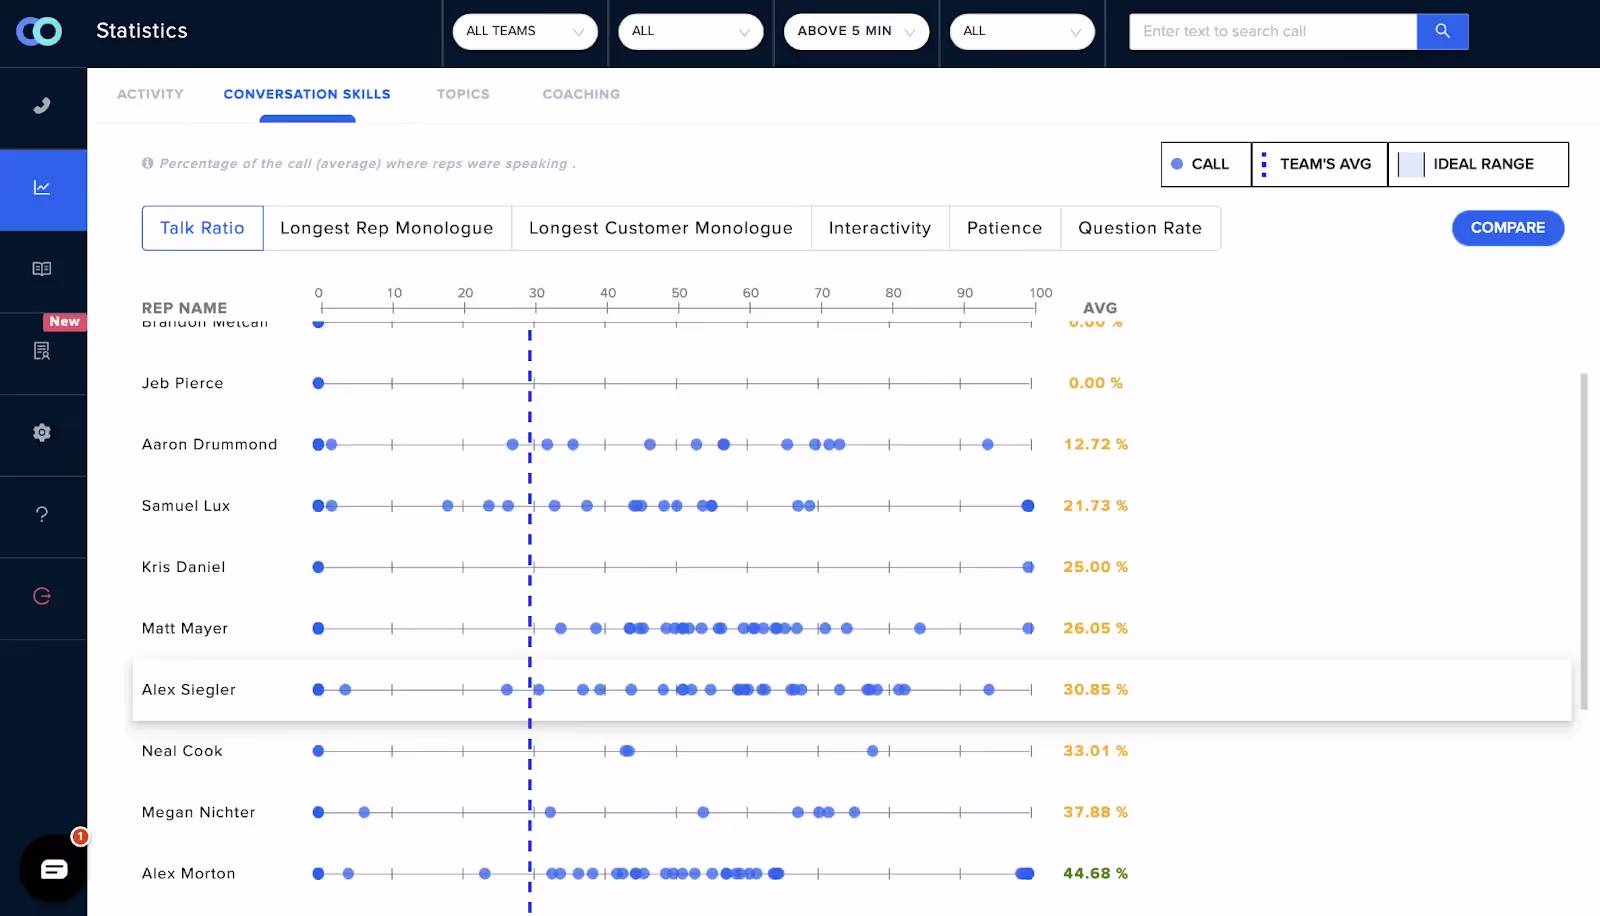
Task: Open the second filter ALL dropdown
Action: (691, 31)
